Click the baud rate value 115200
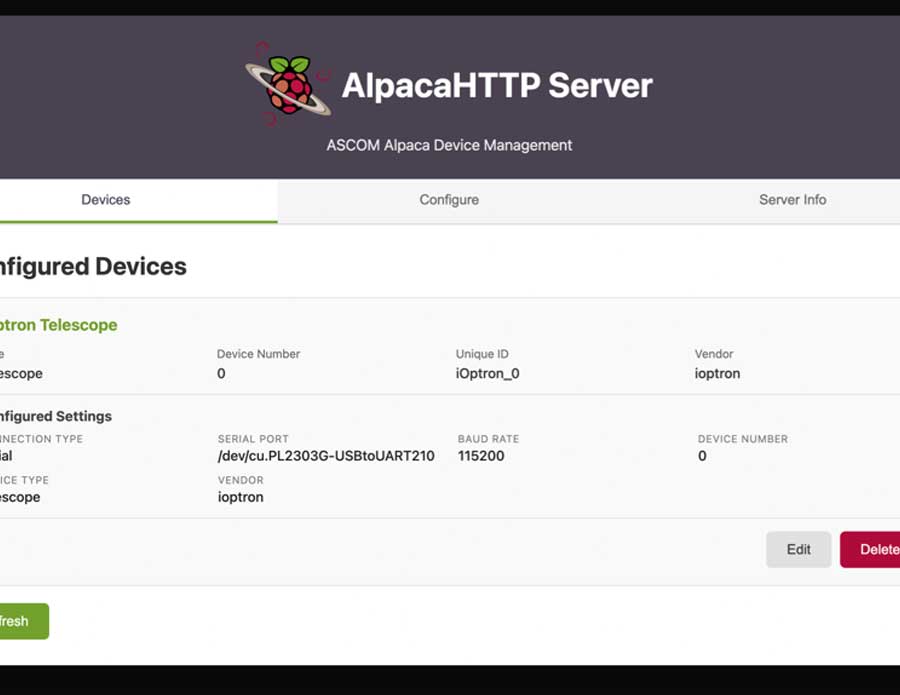Screen dimensions: 900x695 [481, 456]
